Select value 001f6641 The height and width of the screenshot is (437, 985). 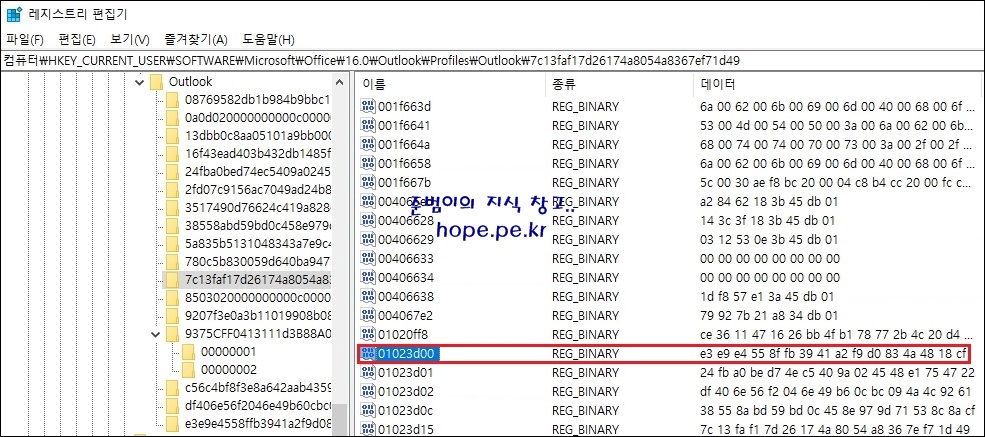[404, 126]
